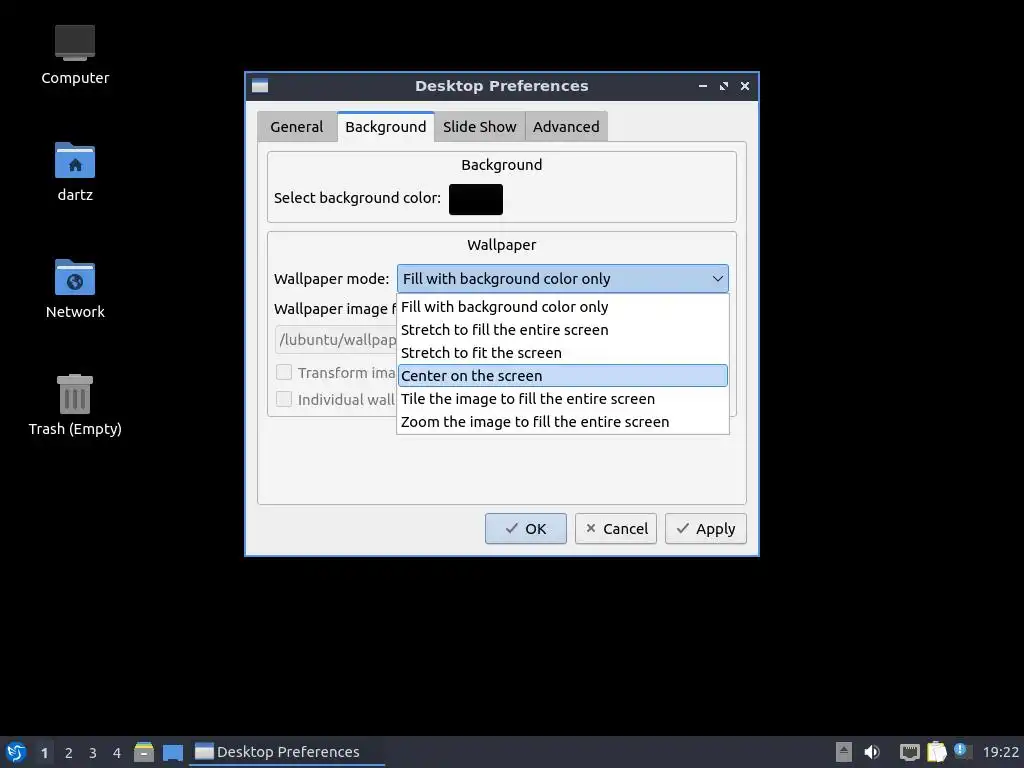The height and width of the screenshot is (768, 1024).
Task: Choose 'Tile the image to fill the entire screen'
Action: [x=562, y=398]
